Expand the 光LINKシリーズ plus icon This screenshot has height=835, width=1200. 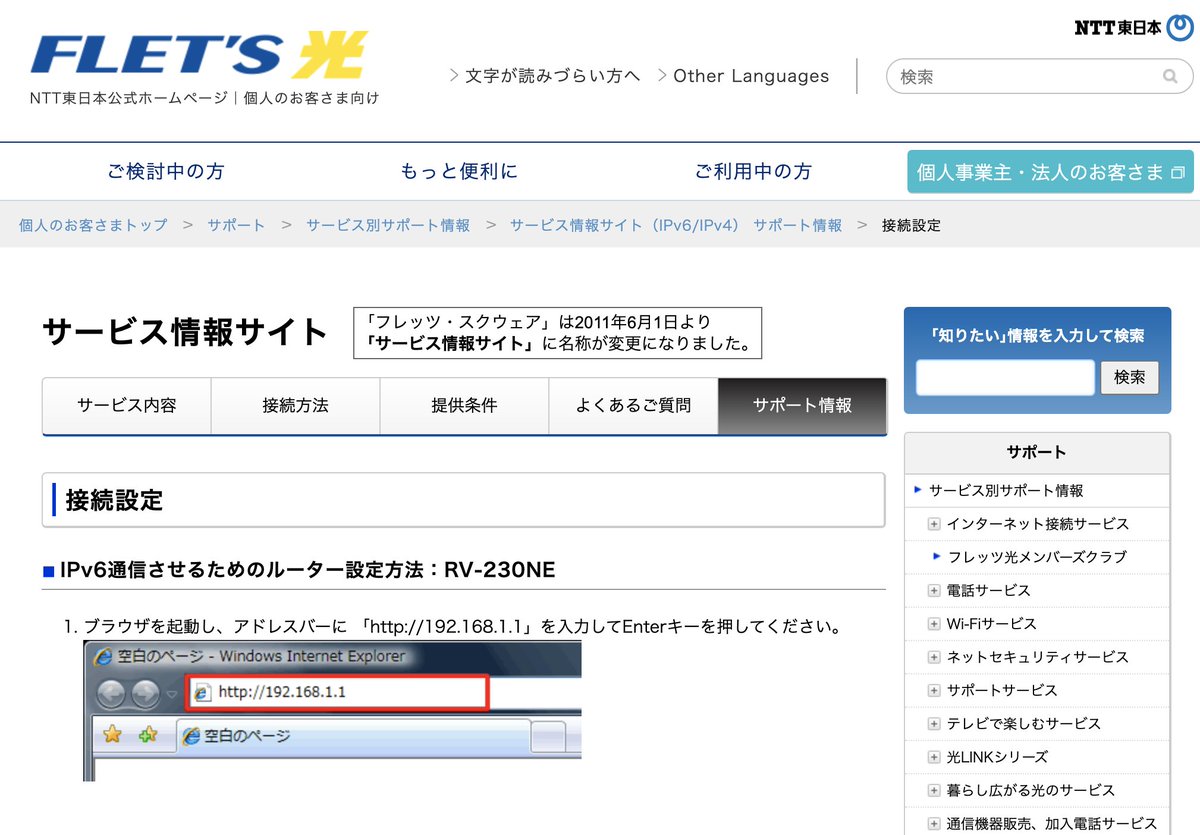tap(934, 757)
